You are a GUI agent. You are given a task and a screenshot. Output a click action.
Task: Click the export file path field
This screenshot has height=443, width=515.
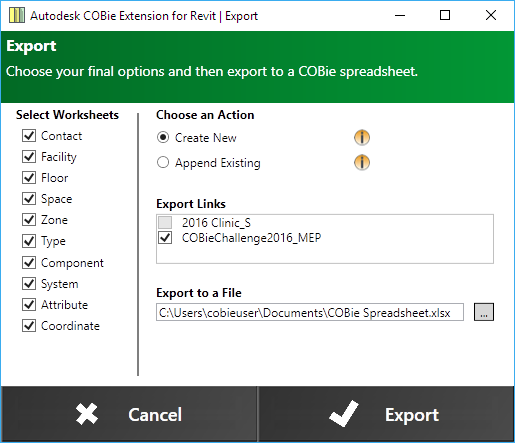(x=310, y=312)
